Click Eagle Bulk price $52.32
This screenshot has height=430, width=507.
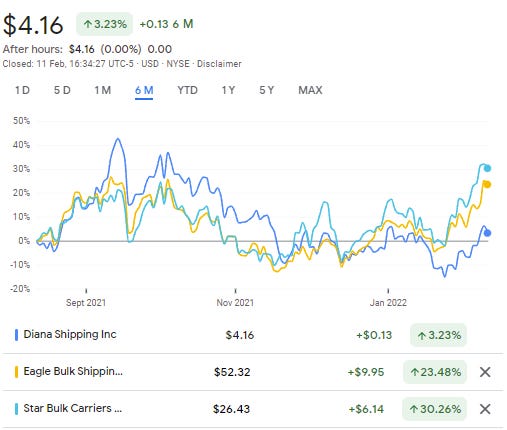click(x=232, y=372)
